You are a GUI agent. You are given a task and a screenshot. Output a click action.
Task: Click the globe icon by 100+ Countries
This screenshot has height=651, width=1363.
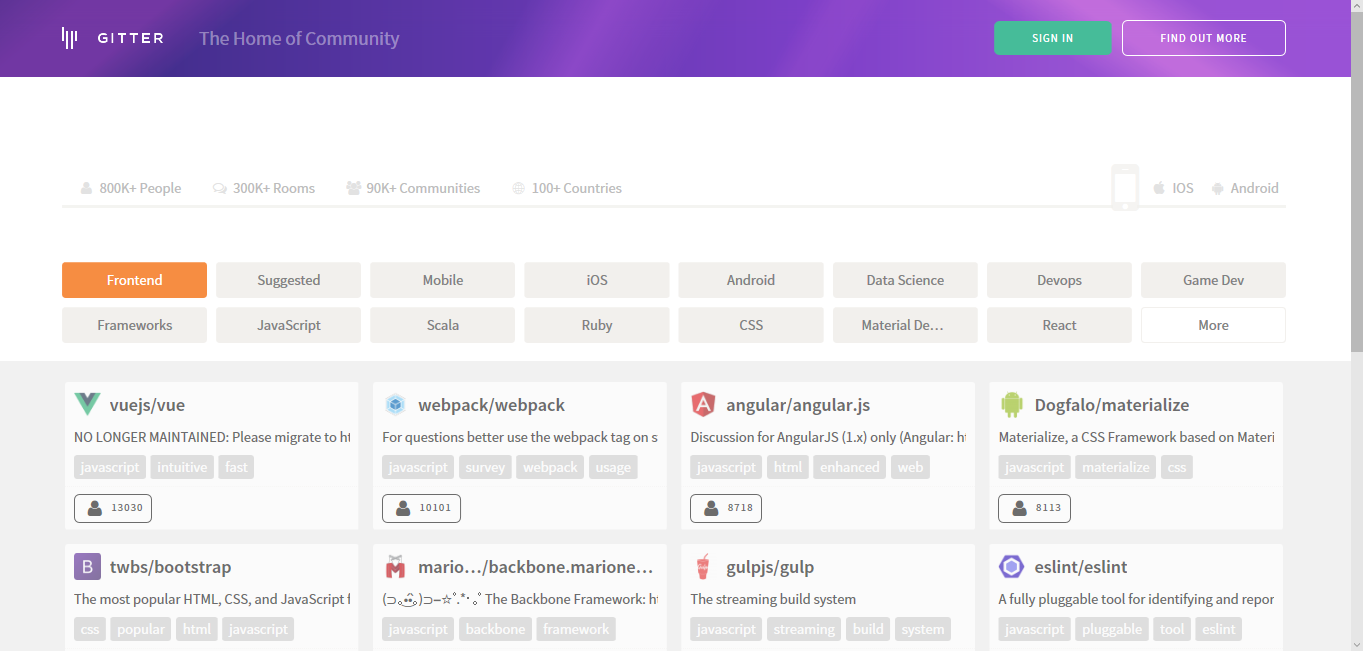point(518,188)
